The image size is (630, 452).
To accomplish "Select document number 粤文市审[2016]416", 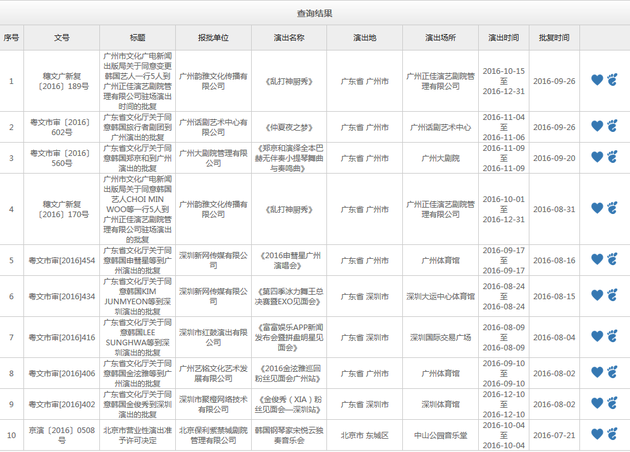I will click(62, 337).
